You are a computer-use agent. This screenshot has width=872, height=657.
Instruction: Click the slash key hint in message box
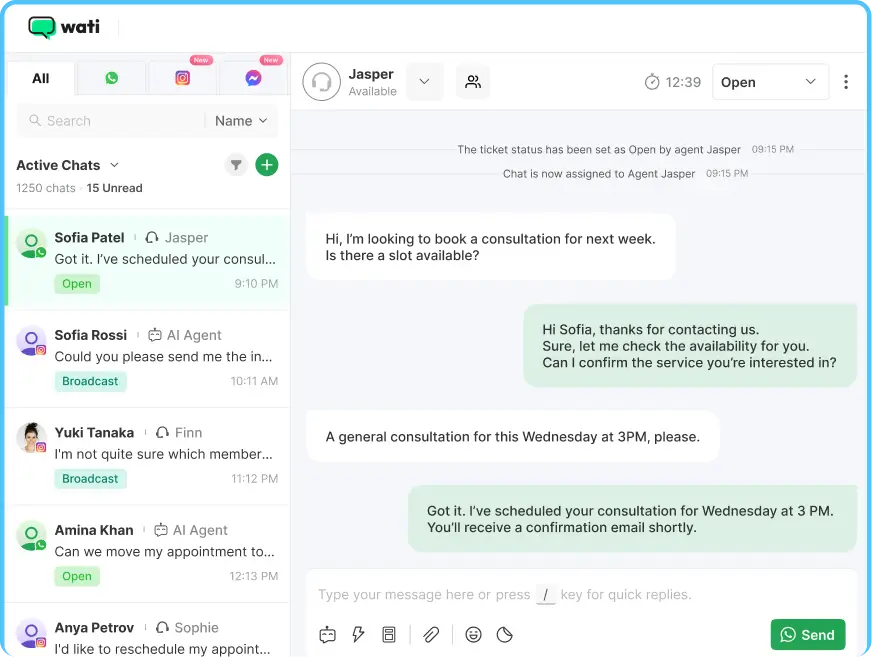click(x=546, y=595)
